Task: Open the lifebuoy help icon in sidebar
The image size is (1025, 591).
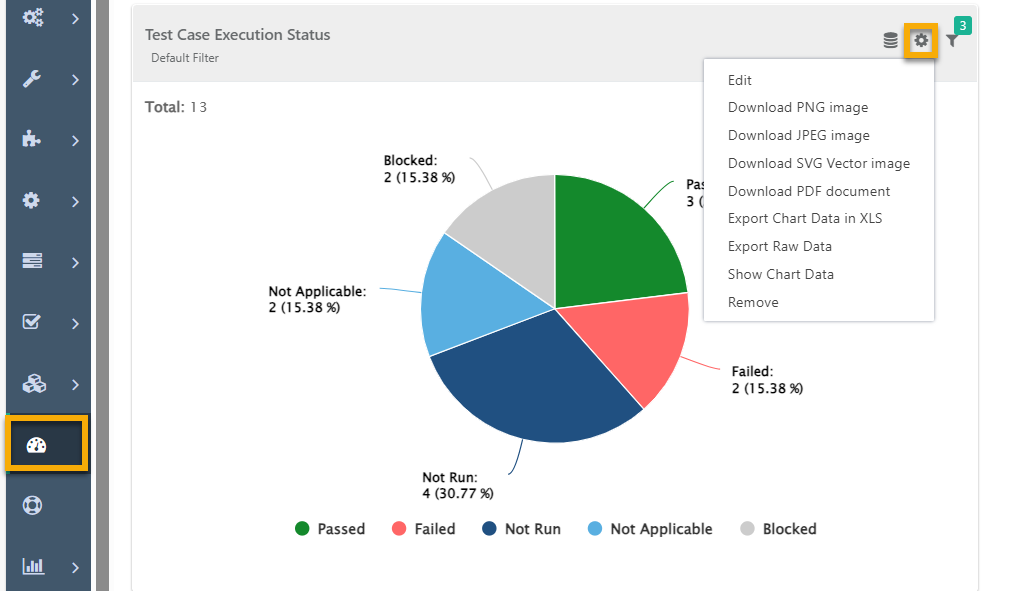Action: point(33,505)
